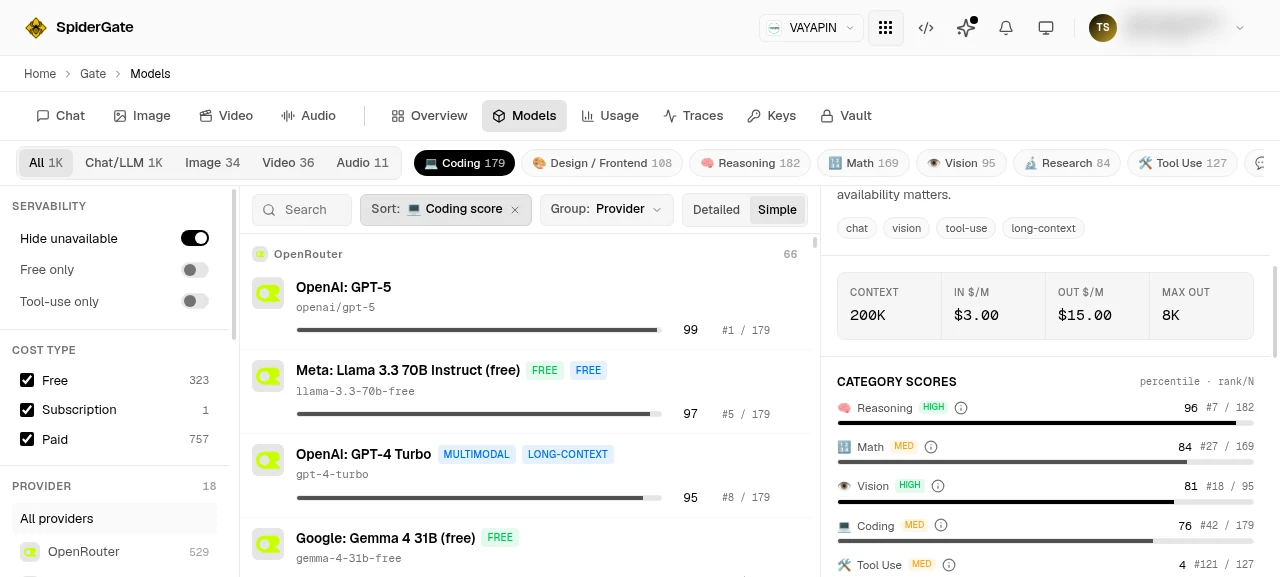The image size is (1280, 577).
Task: Filter by Video 36 category
Action: [x=288, y=163]
